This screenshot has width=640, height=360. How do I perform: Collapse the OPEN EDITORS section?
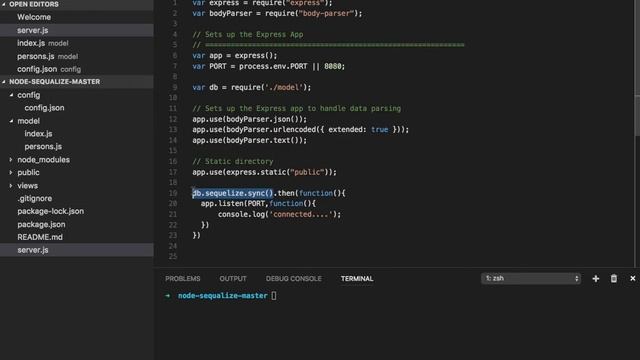(x=4, y=4)
